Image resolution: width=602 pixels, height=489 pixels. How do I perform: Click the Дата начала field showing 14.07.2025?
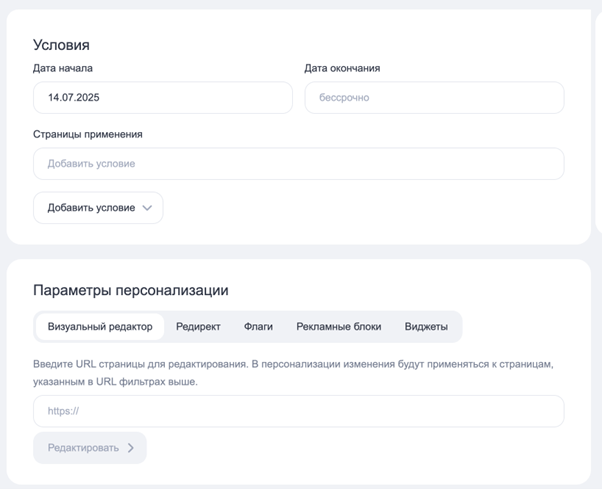click(162, 98)
